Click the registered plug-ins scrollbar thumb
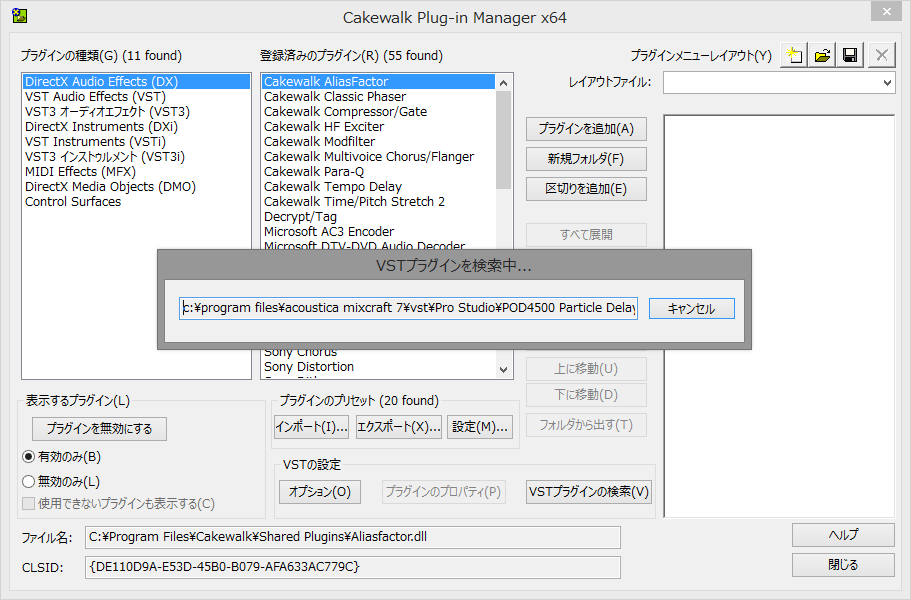This screenshot has height=600, width=911. pyautogui.click(x=504, y=139)
